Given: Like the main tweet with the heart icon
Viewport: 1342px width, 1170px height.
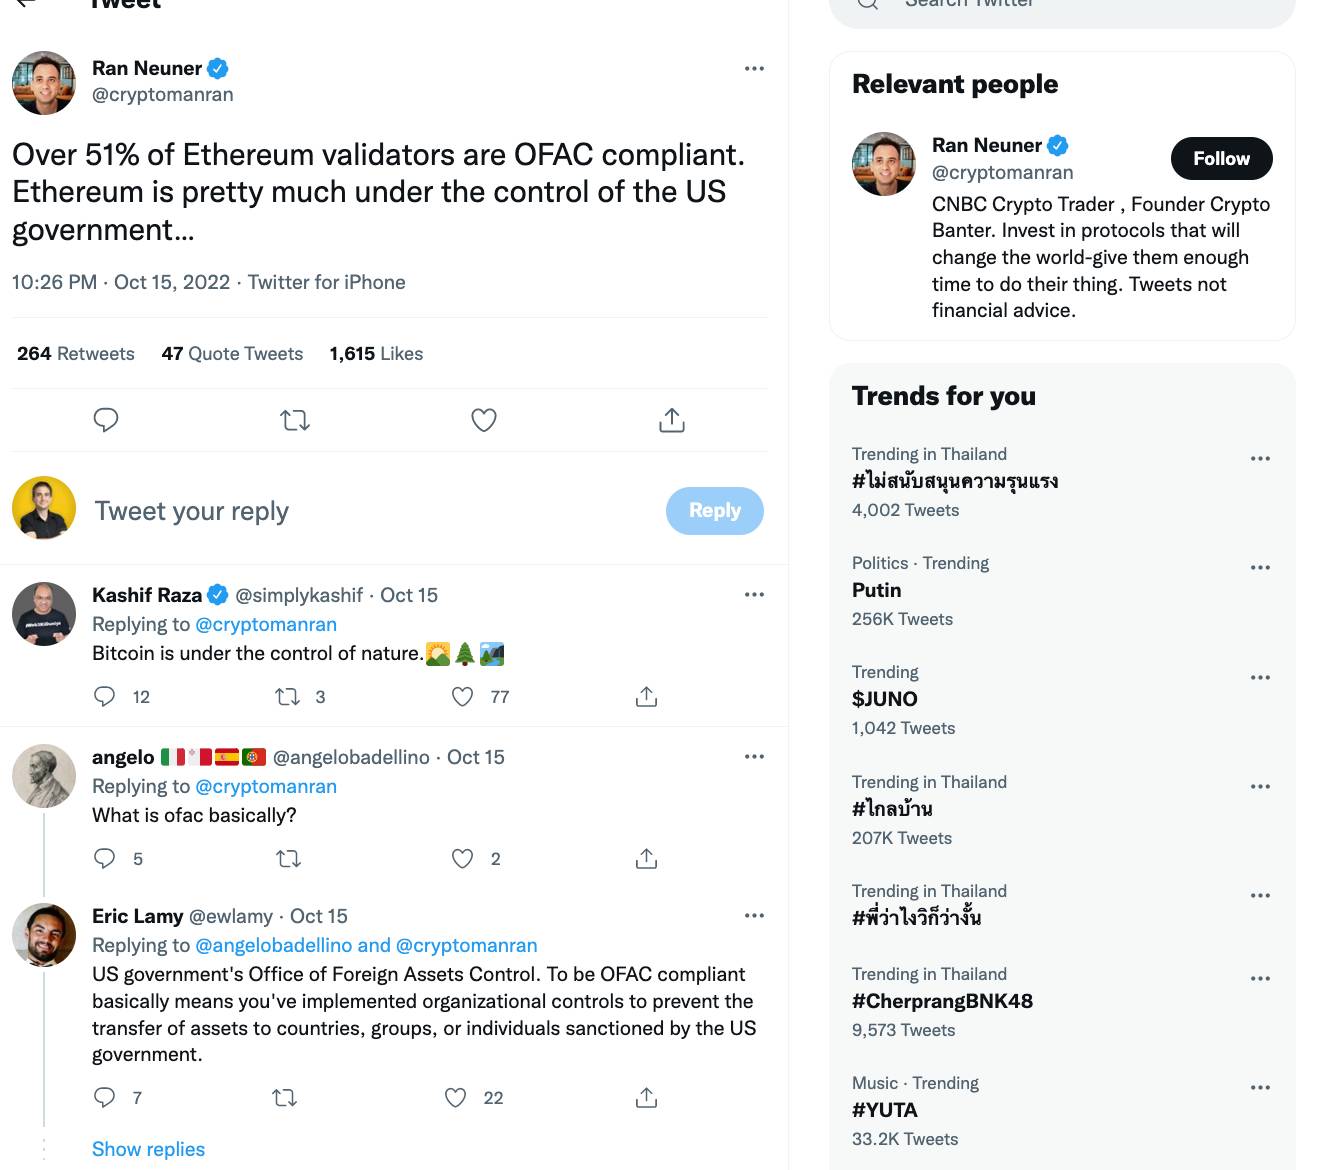Looking at the screenshot, I should (x=484, y=420).
